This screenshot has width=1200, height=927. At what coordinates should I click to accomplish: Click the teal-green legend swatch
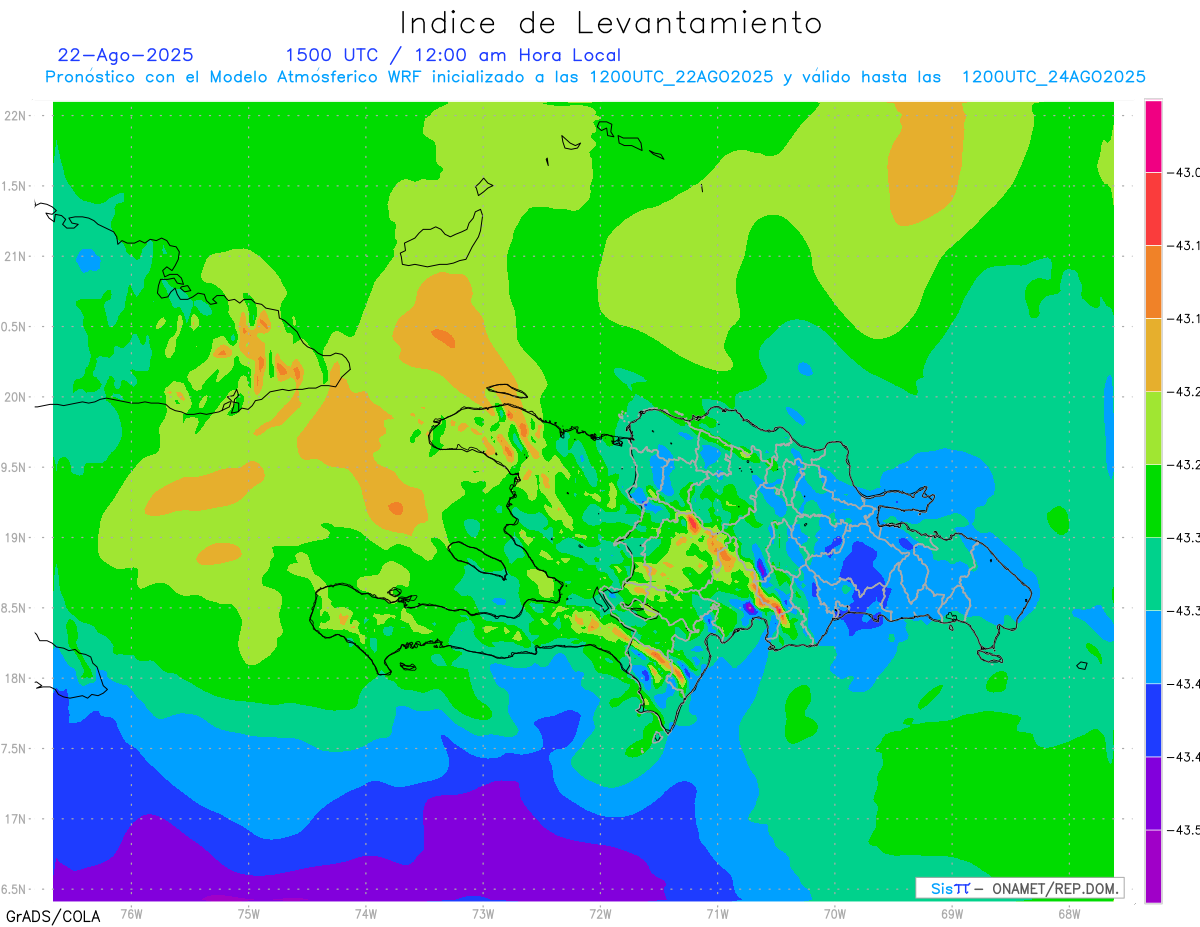1153,574
